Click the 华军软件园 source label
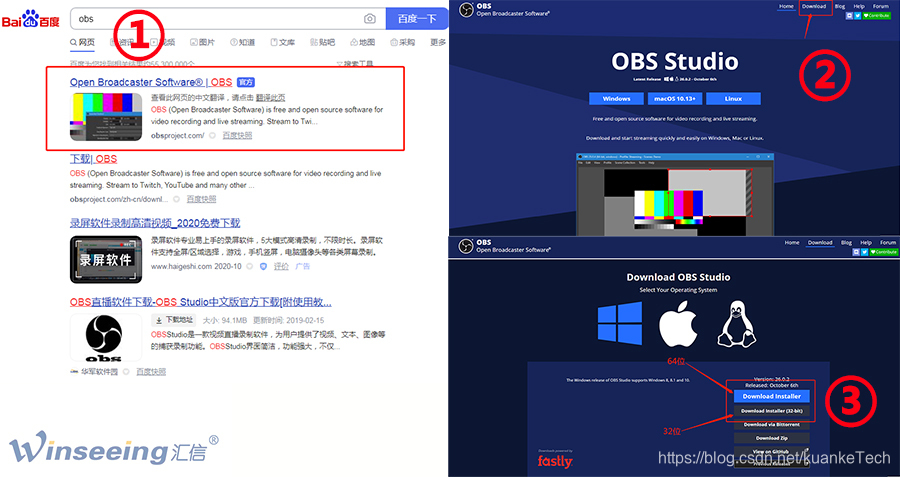The height and width of the screenshot is (477, 900). (x=98, y=372)
